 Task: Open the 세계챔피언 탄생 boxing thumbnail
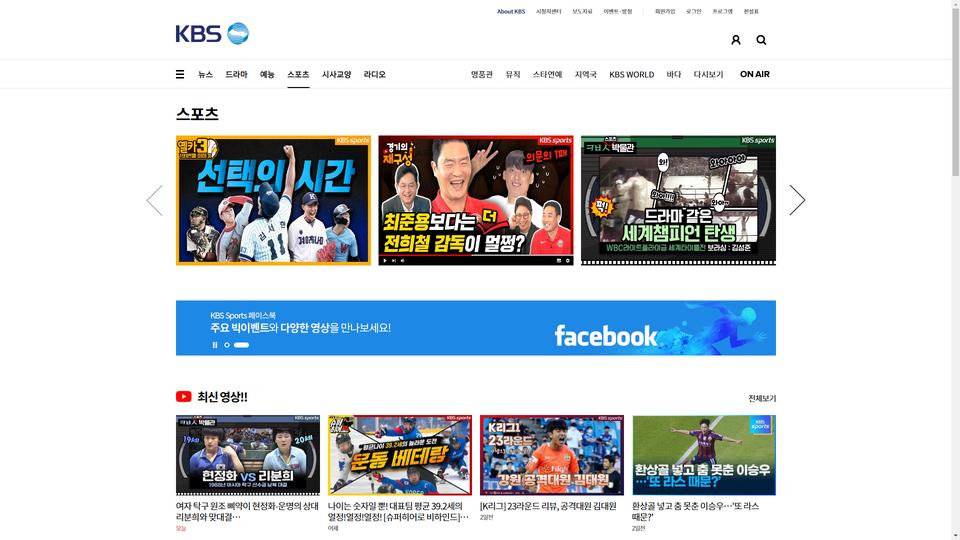678,200
